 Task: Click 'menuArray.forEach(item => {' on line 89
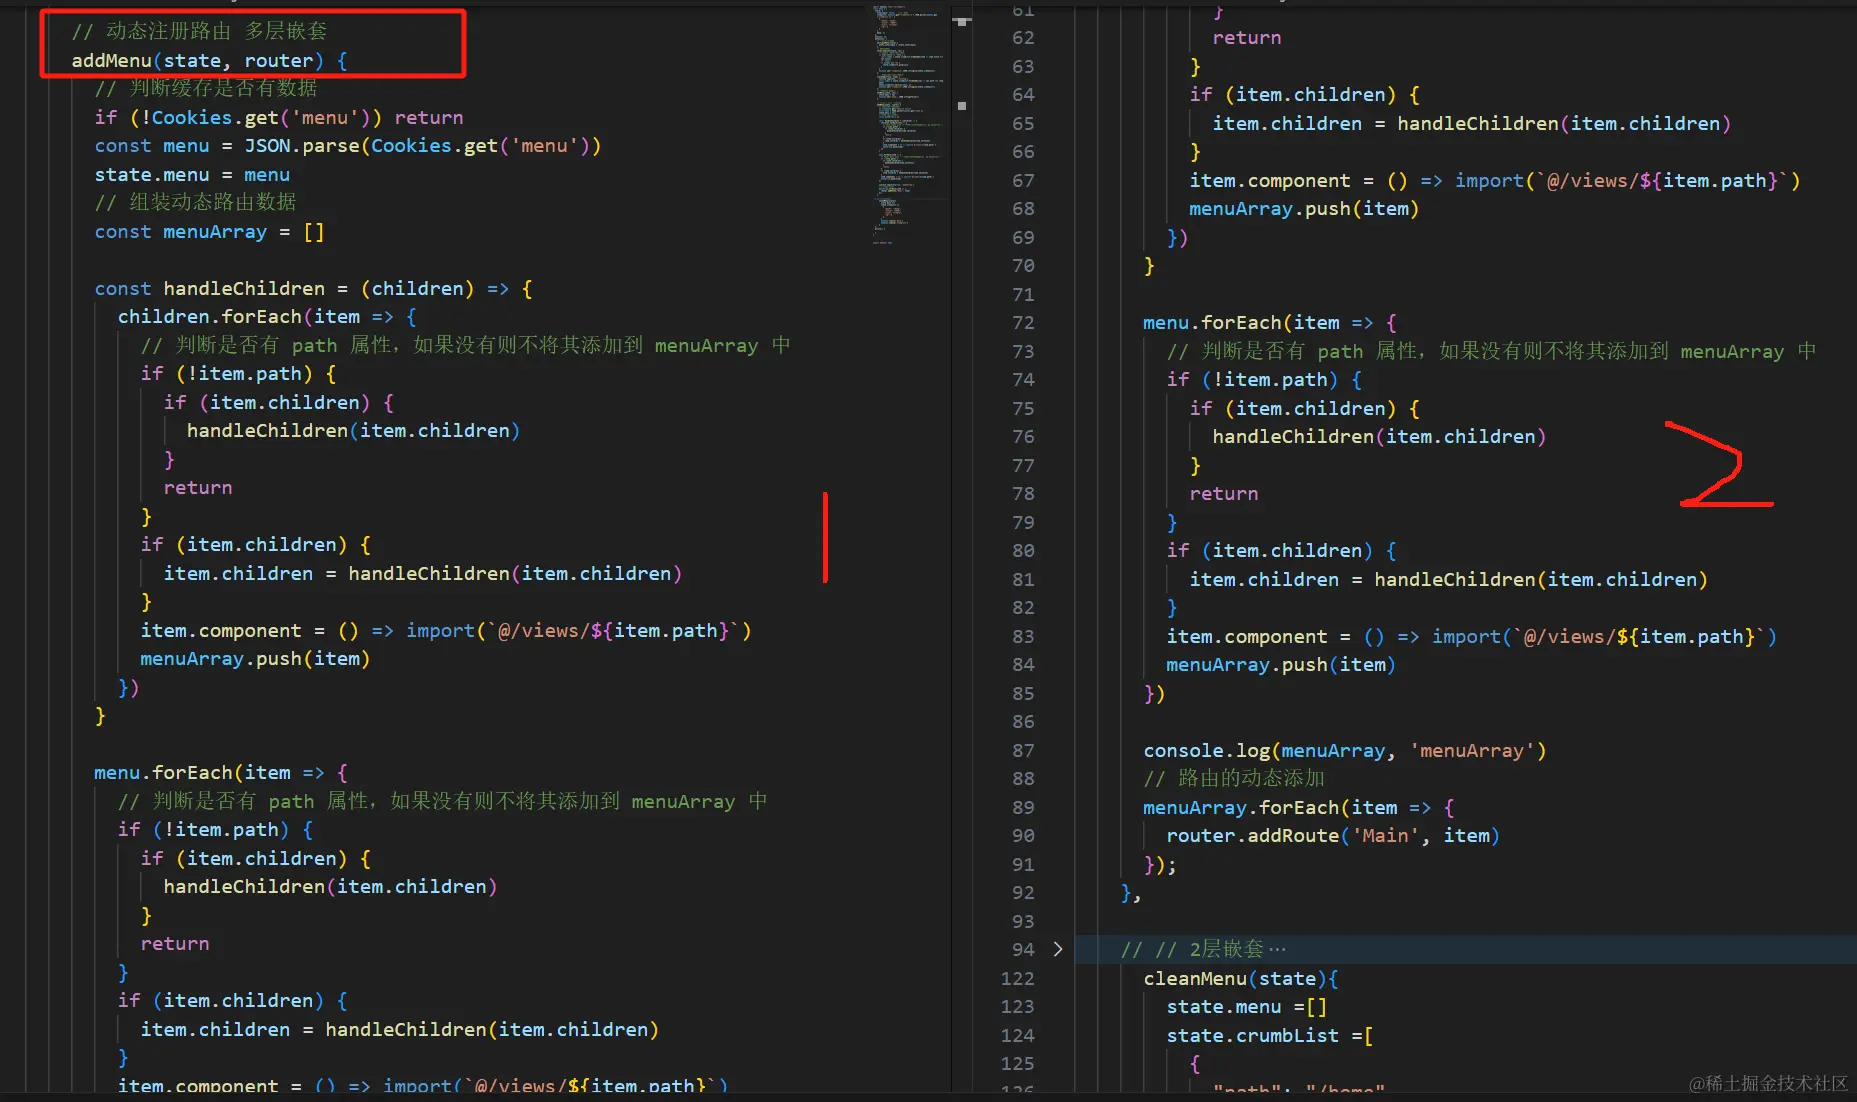pyautogui.click(x=1299, y=808)
